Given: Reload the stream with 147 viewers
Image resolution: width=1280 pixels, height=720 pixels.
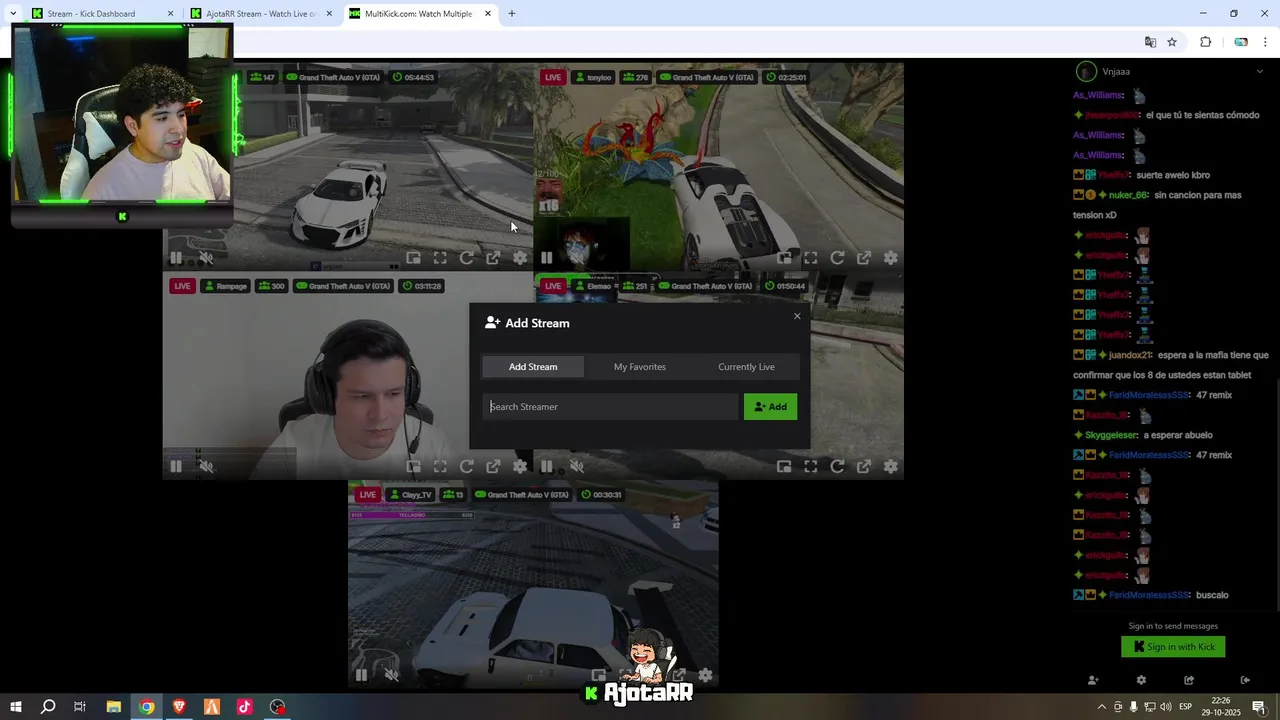Looking at the screenshot, I should 466,258.
